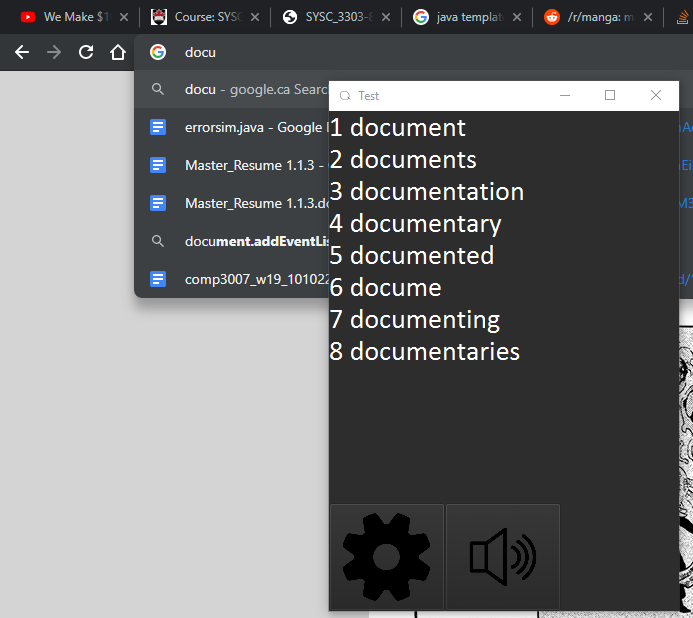This screenshot has width=693, height=618.
Task: Open comp3007_w19 document suggestion
Action: pyautogui.click(x=240, y=279)
